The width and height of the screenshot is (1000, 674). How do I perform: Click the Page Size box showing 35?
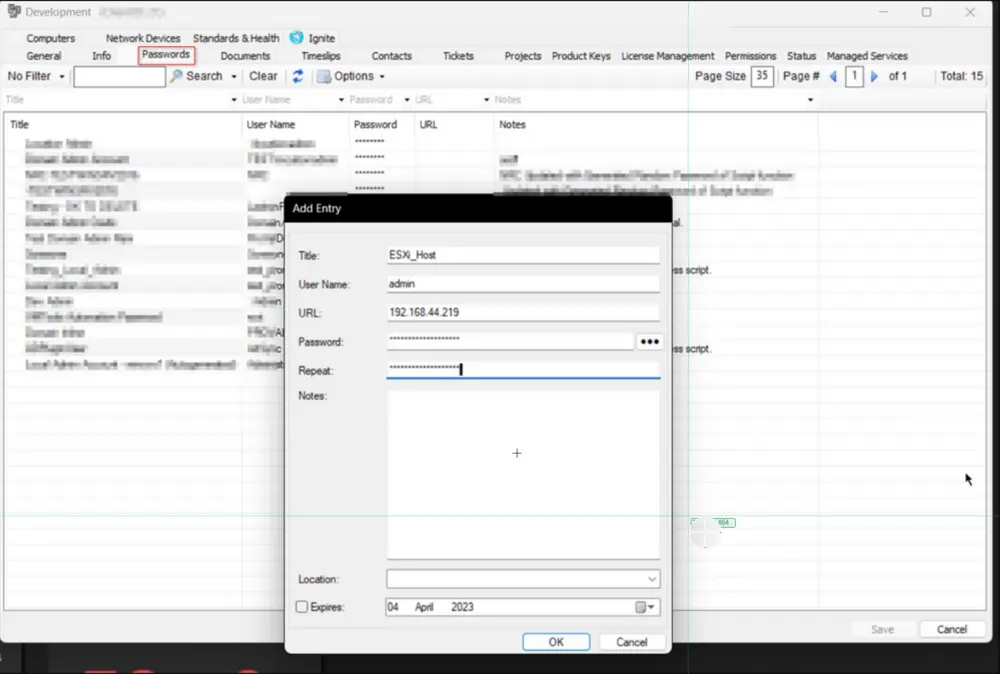(762, 76)
